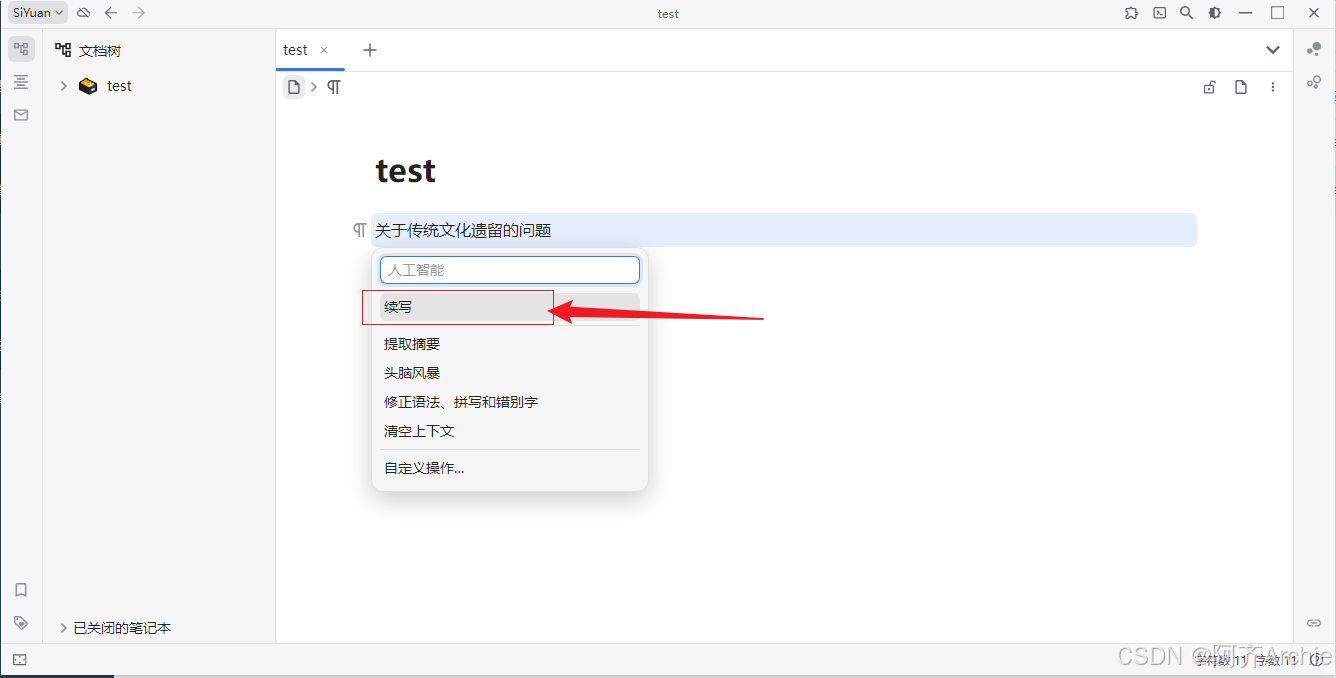
Task: Toggle the document lock (read-only) icon
Action: (x=1209, y=87)
